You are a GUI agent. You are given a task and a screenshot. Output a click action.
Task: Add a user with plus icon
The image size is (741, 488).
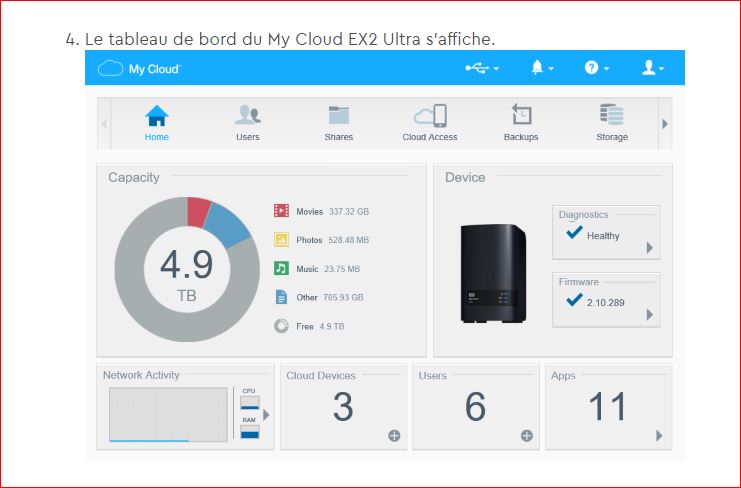click(527, 436)
